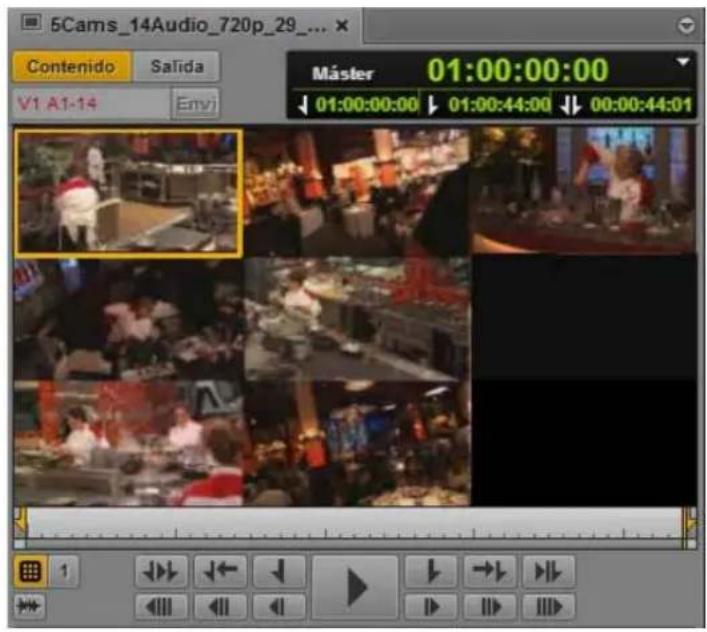
Task: Click the Mark In button
Action: pos(279,572)
